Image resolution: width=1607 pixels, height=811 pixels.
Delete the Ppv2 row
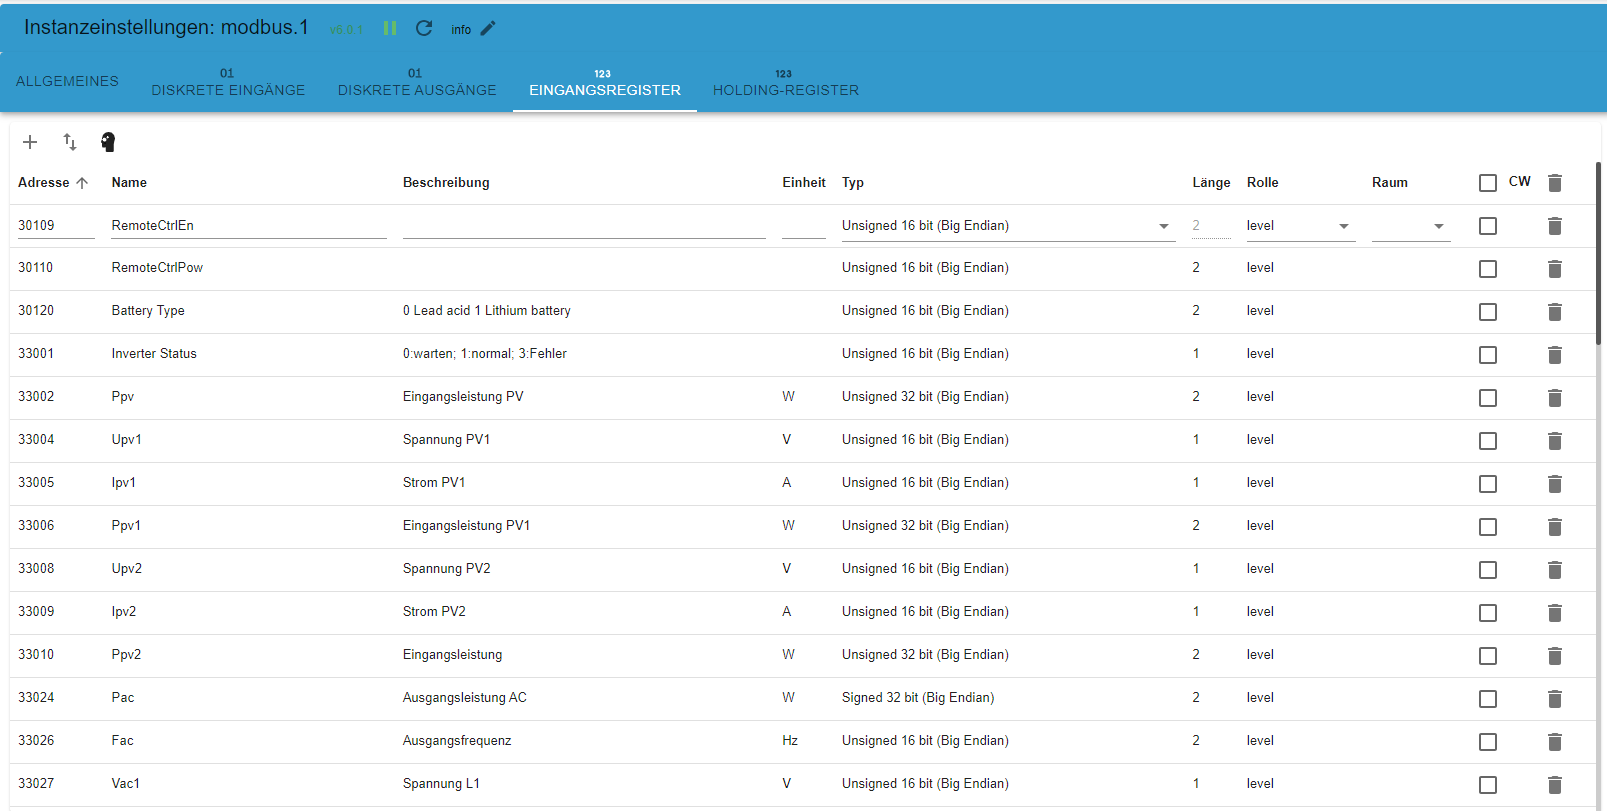pyautogui.click(x=1555, y=656)
